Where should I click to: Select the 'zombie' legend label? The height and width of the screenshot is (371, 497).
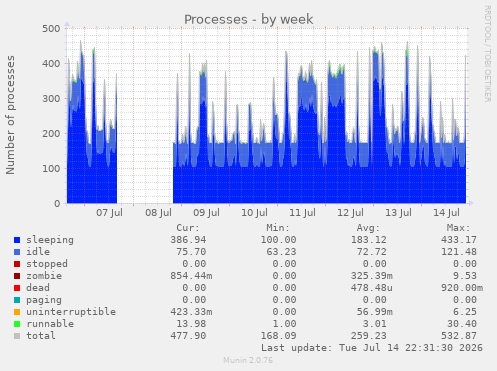click(x=44, y=276)
